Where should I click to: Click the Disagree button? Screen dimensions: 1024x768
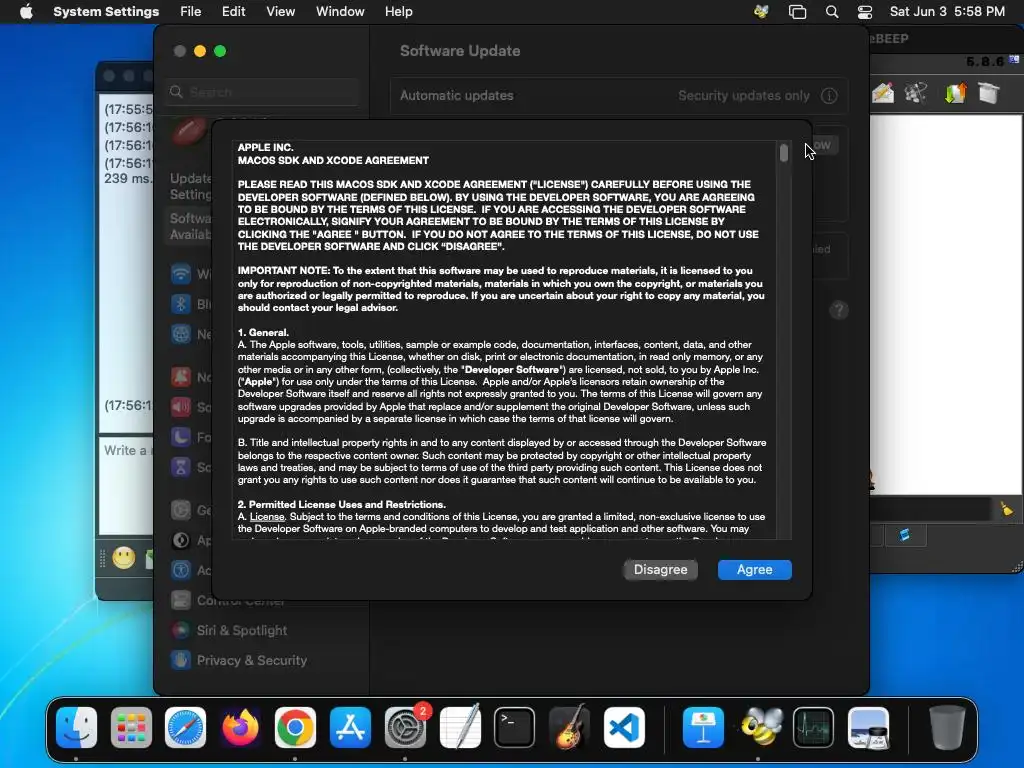(x=660, y=569)
